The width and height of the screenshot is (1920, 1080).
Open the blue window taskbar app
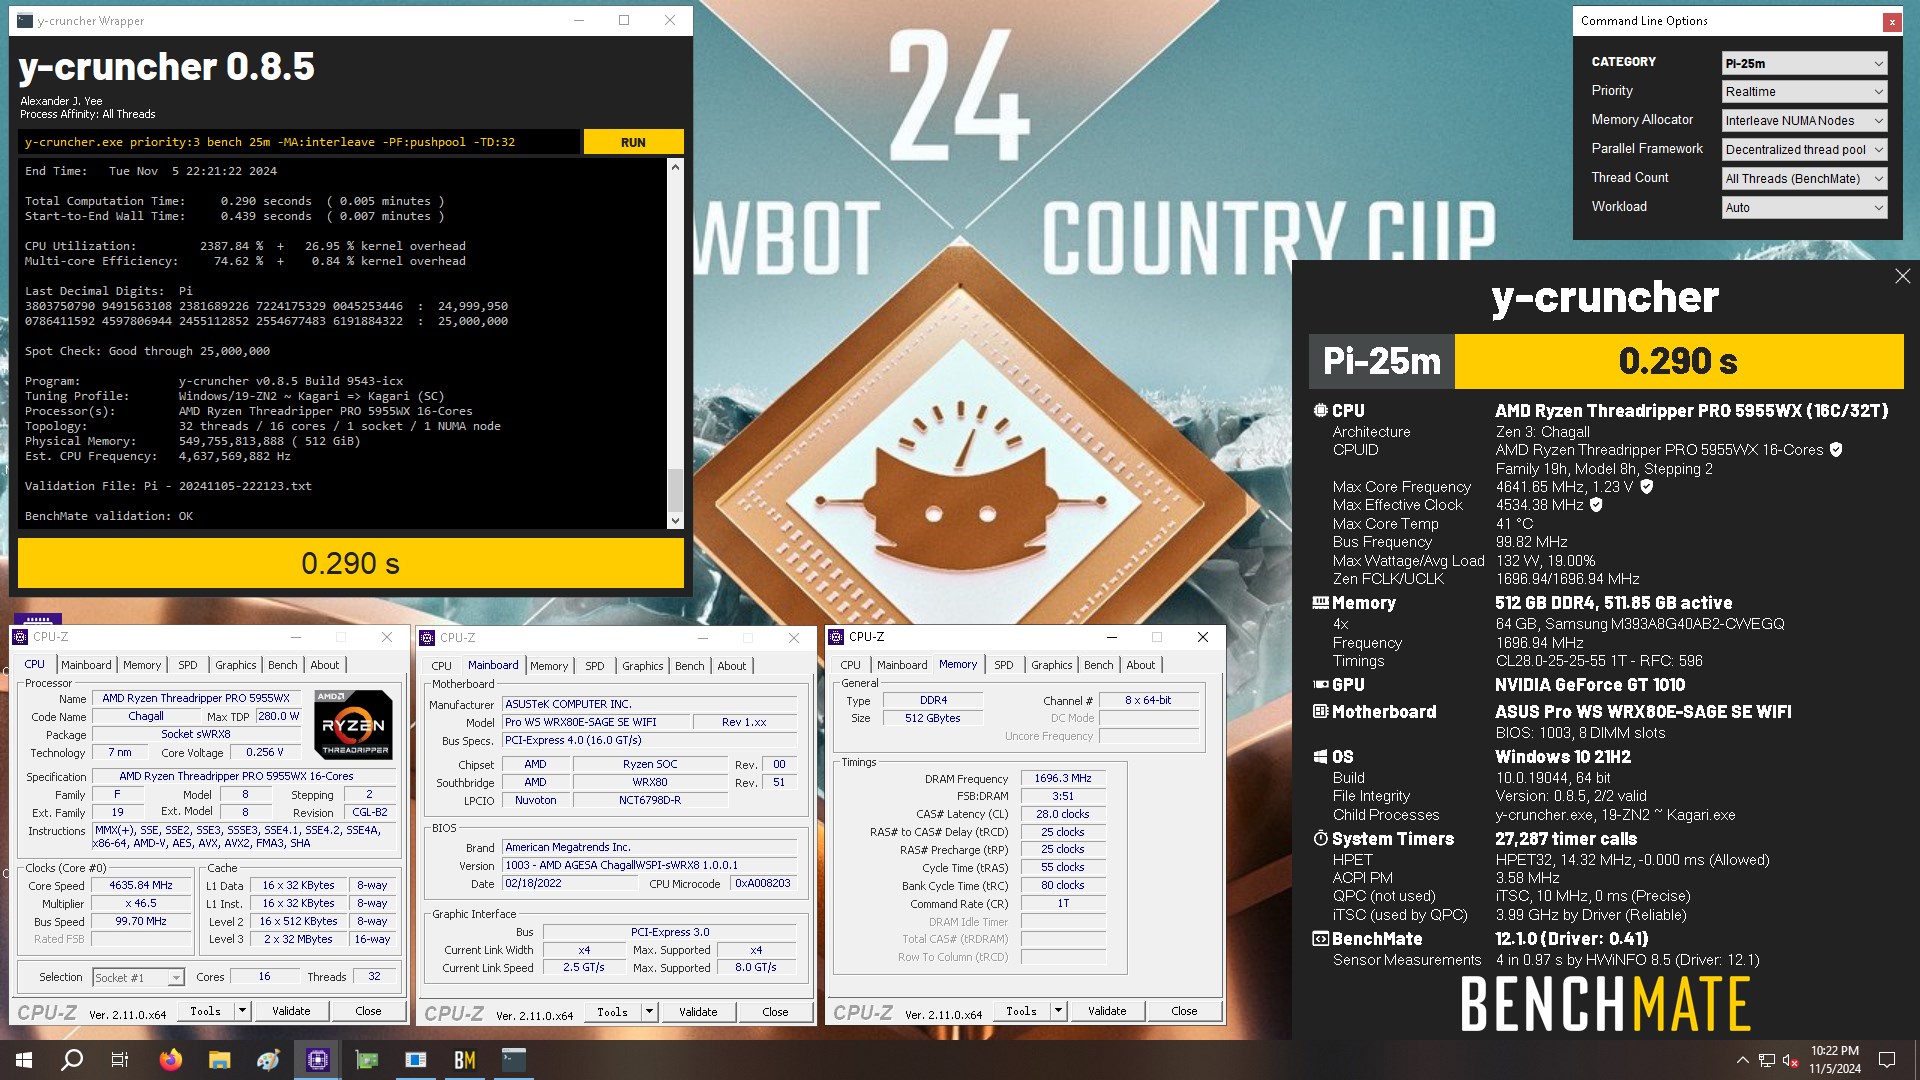[416, 1060]
